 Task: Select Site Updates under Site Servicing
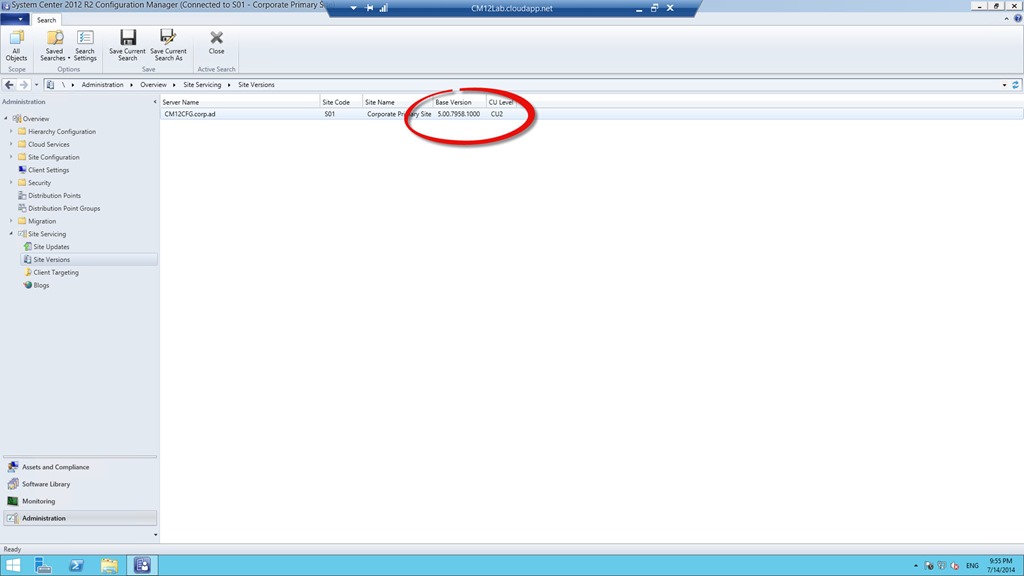51,247
